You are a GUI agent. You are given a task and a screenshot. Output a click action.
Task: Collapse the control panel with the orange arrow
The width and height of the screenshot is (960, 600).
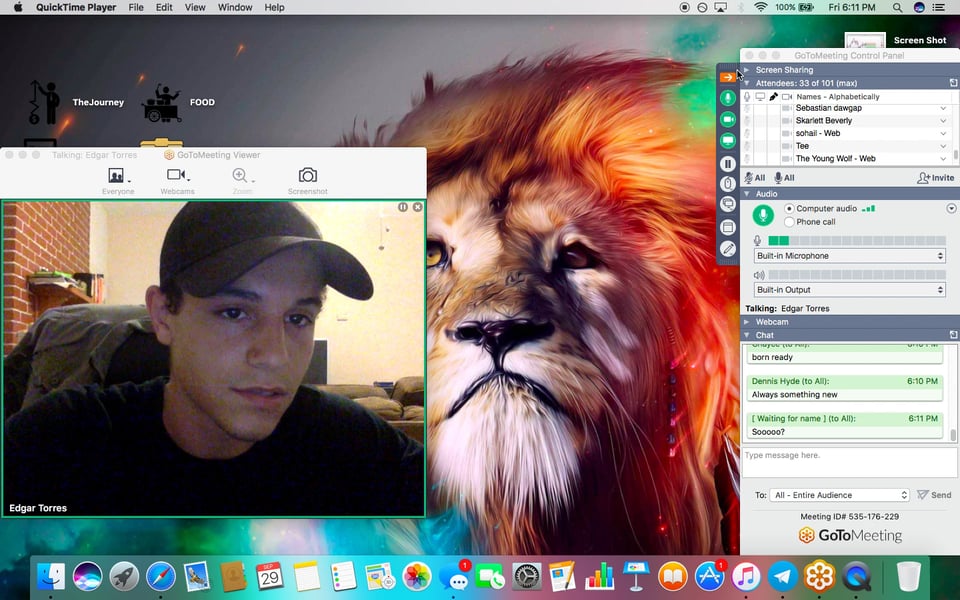(x=727, y=77)
